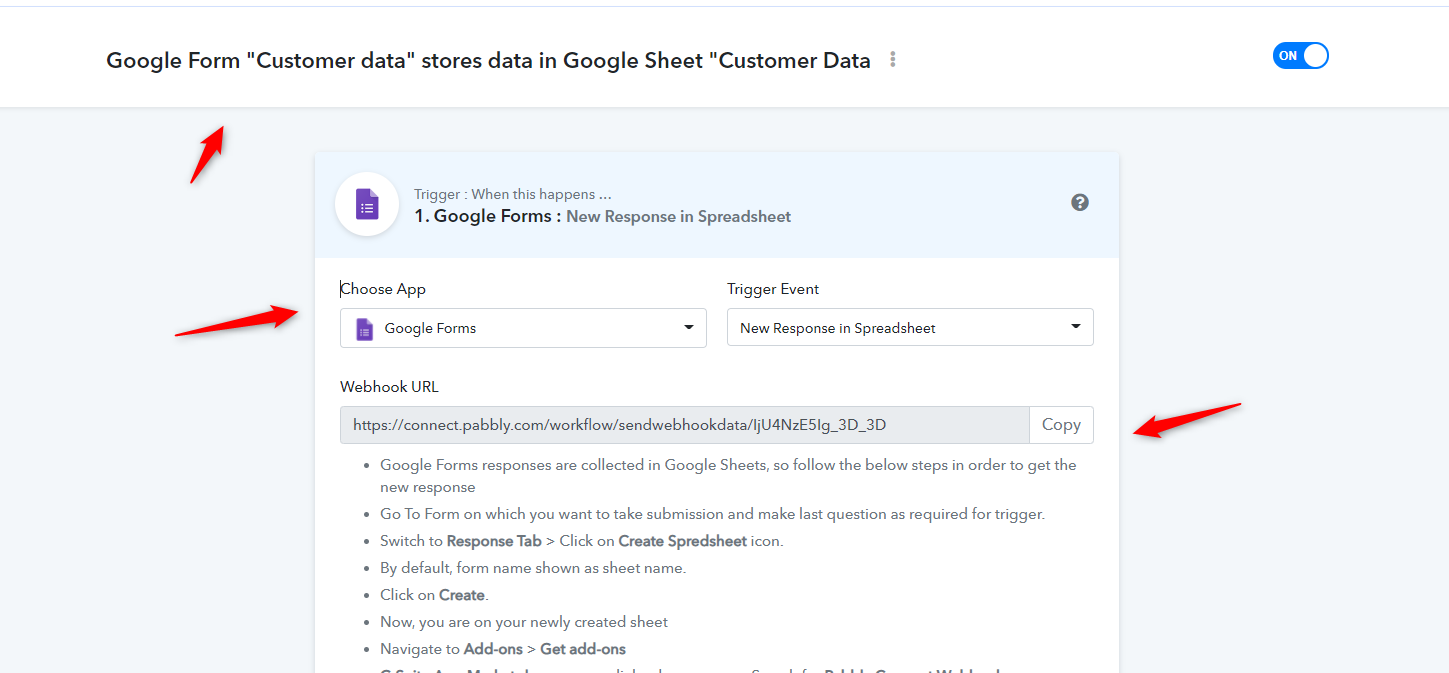Click instruction 'Navigate to Add-ons > Get add-ons'
Viewport: 1449px width, 673px height.
coord(503,649)
